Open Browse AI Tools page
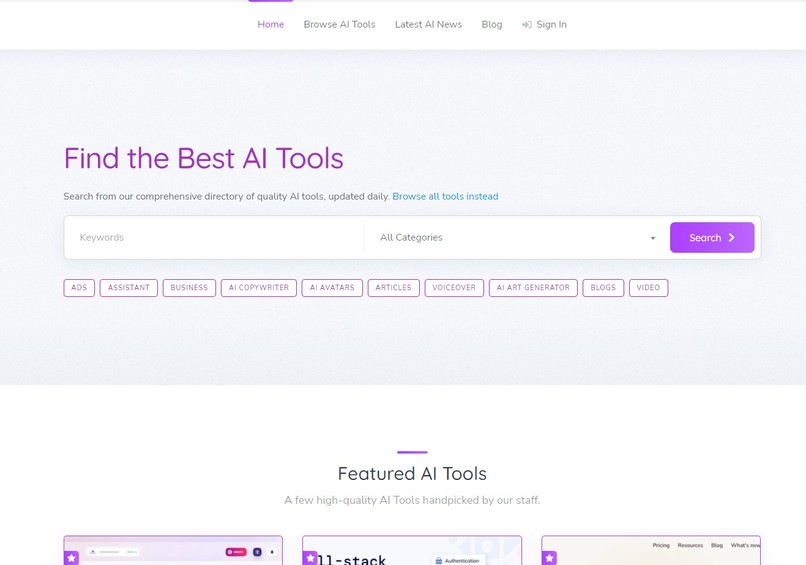This screenshot has width=806, height=565. point(339,24)
